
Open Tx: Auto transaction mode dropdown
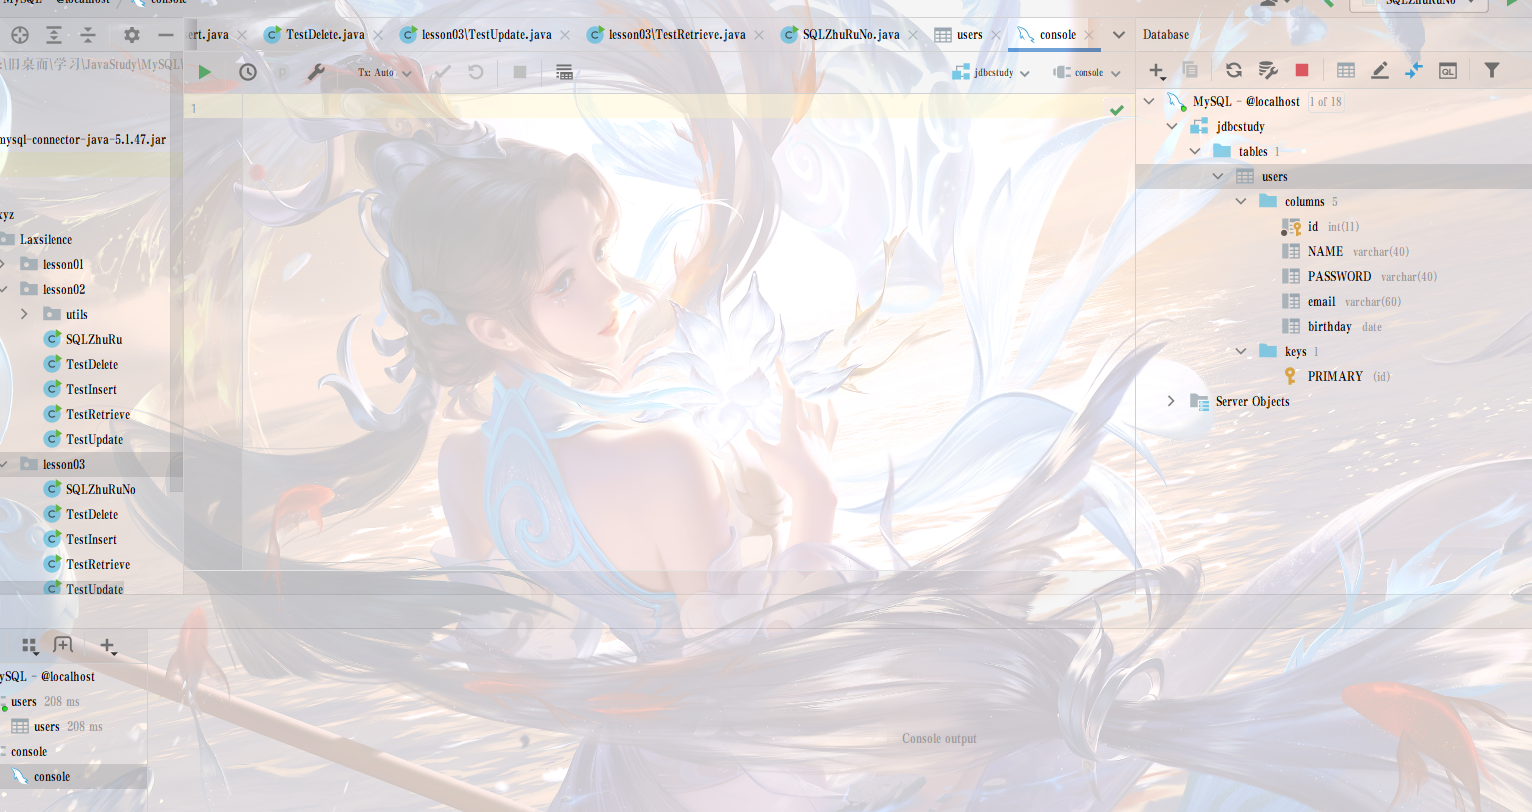point(385,73)
